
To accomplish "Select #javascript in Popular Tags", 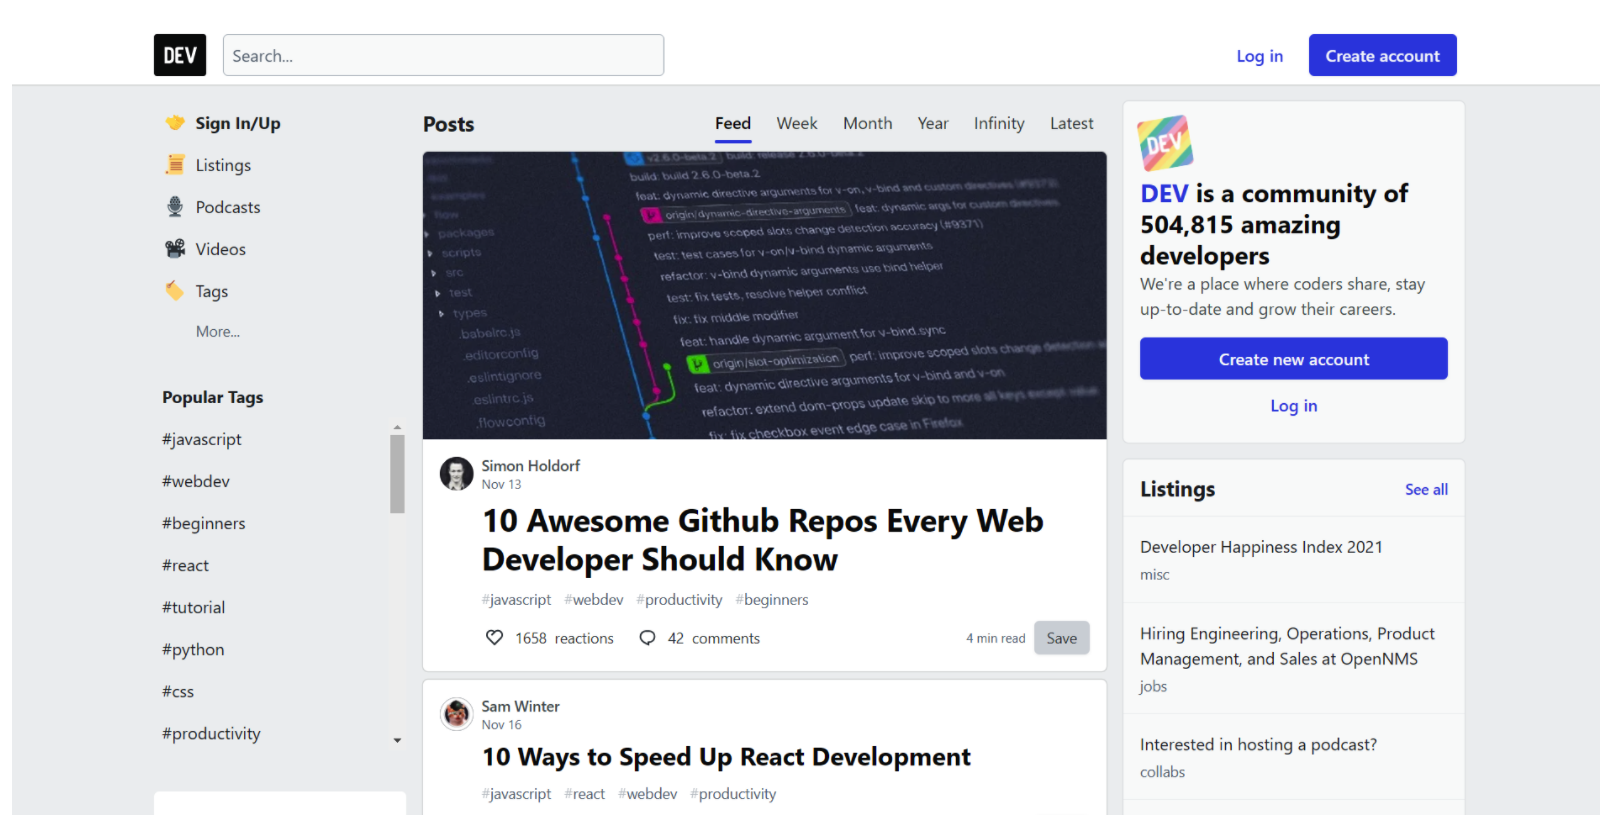I will coord(202,440).
